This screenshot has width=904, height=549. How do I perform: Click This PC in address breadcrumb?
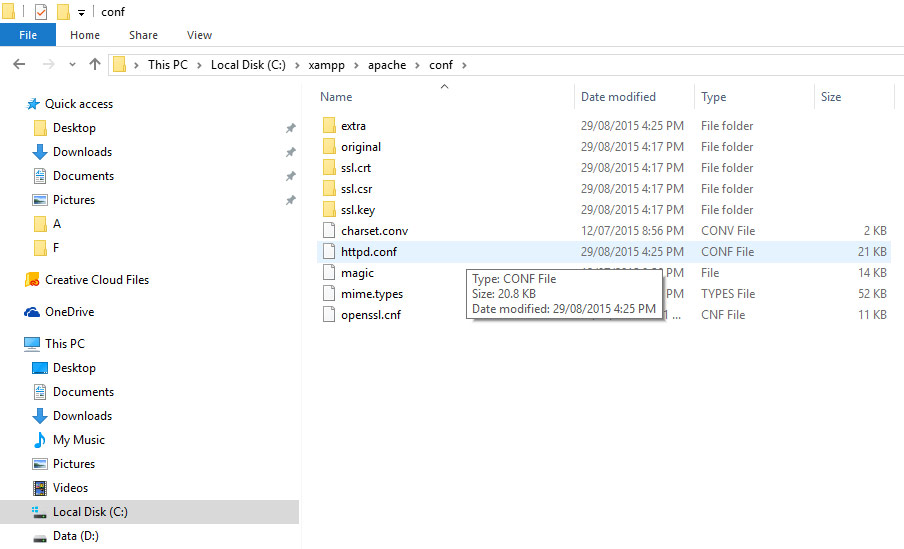(x=168, y=65)
